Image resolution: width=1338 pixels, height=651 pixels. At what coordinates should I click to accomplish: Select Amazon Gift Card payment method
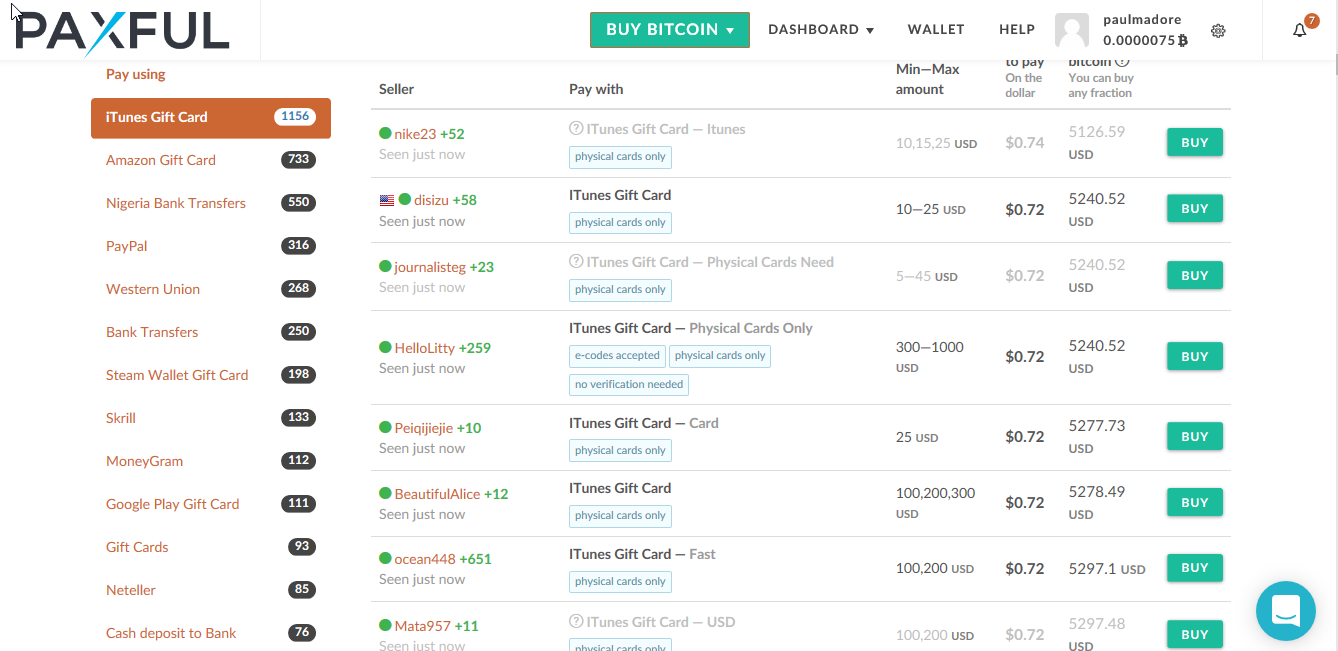point(161,160)
